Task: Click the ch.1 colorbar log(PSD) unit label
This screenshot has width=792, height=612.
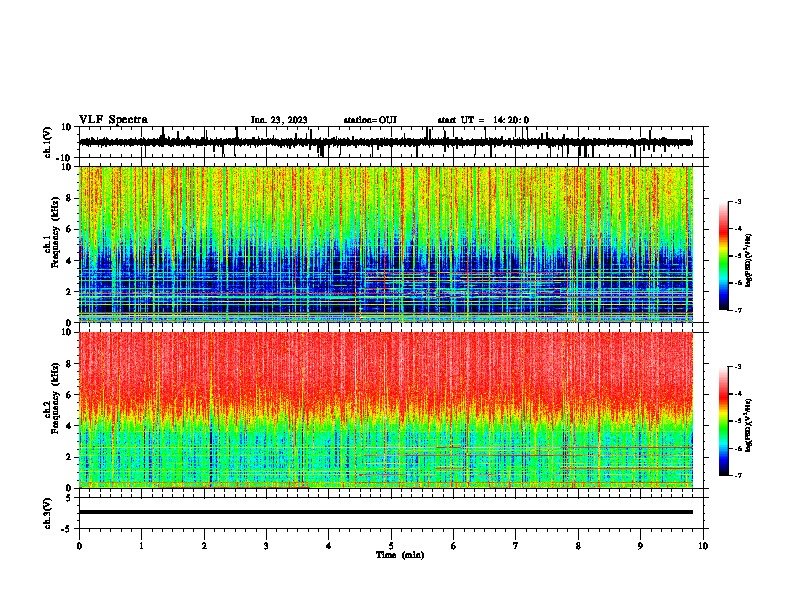Action: click(749, 261)
